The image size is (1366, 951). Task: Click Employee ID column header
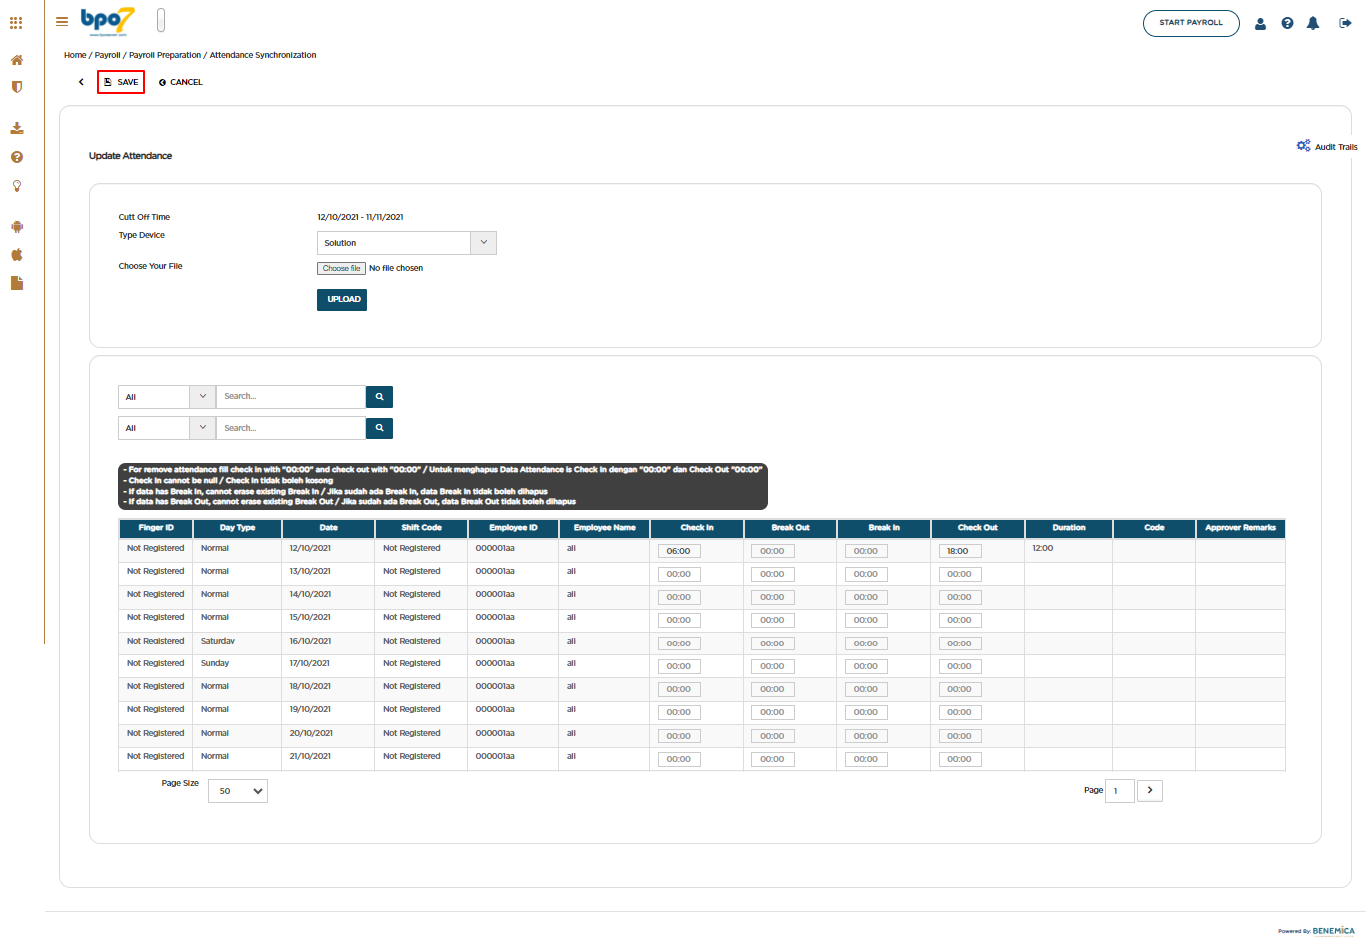tap(513, 528)
